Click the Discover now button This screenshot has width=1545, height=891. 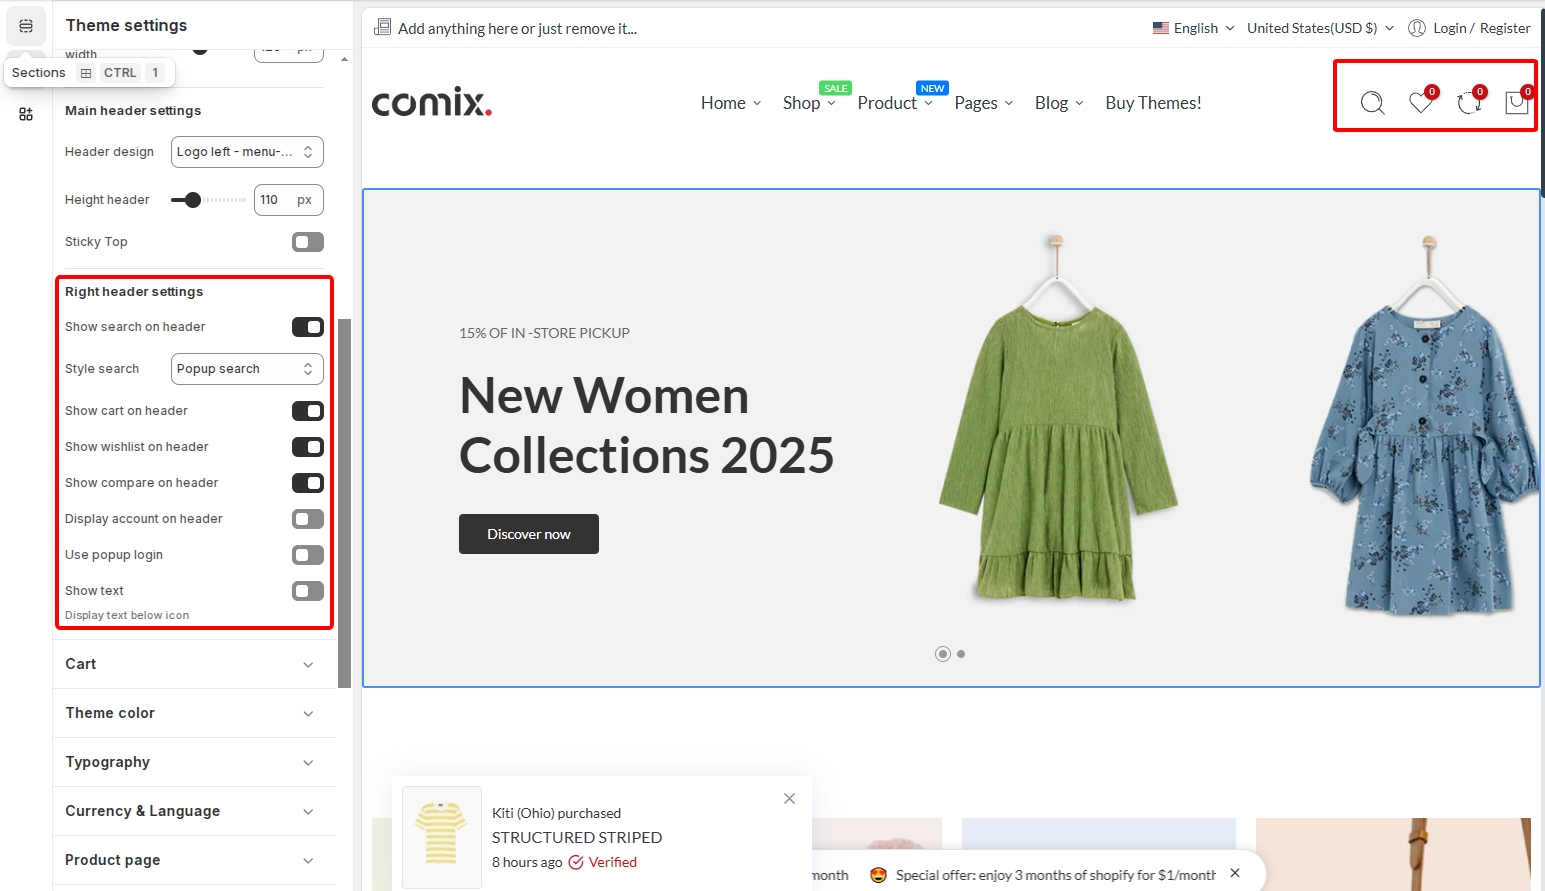(x=528, y=534)
